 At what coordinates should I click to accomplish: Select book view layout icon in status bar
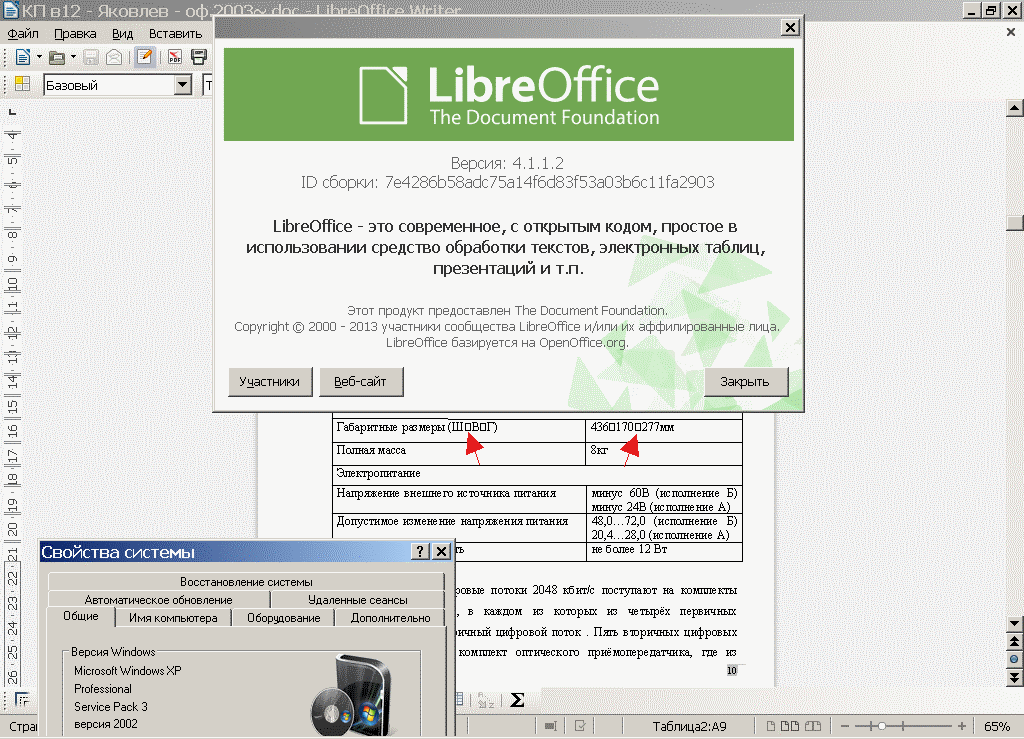[x=816, y=726]
